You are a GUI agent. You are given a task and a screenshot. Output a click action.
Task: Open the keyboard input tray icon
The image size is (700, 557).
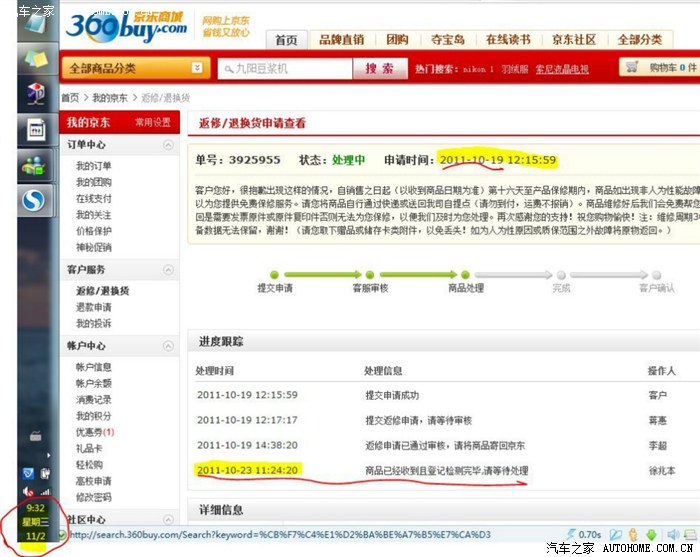tap(36, 436)
